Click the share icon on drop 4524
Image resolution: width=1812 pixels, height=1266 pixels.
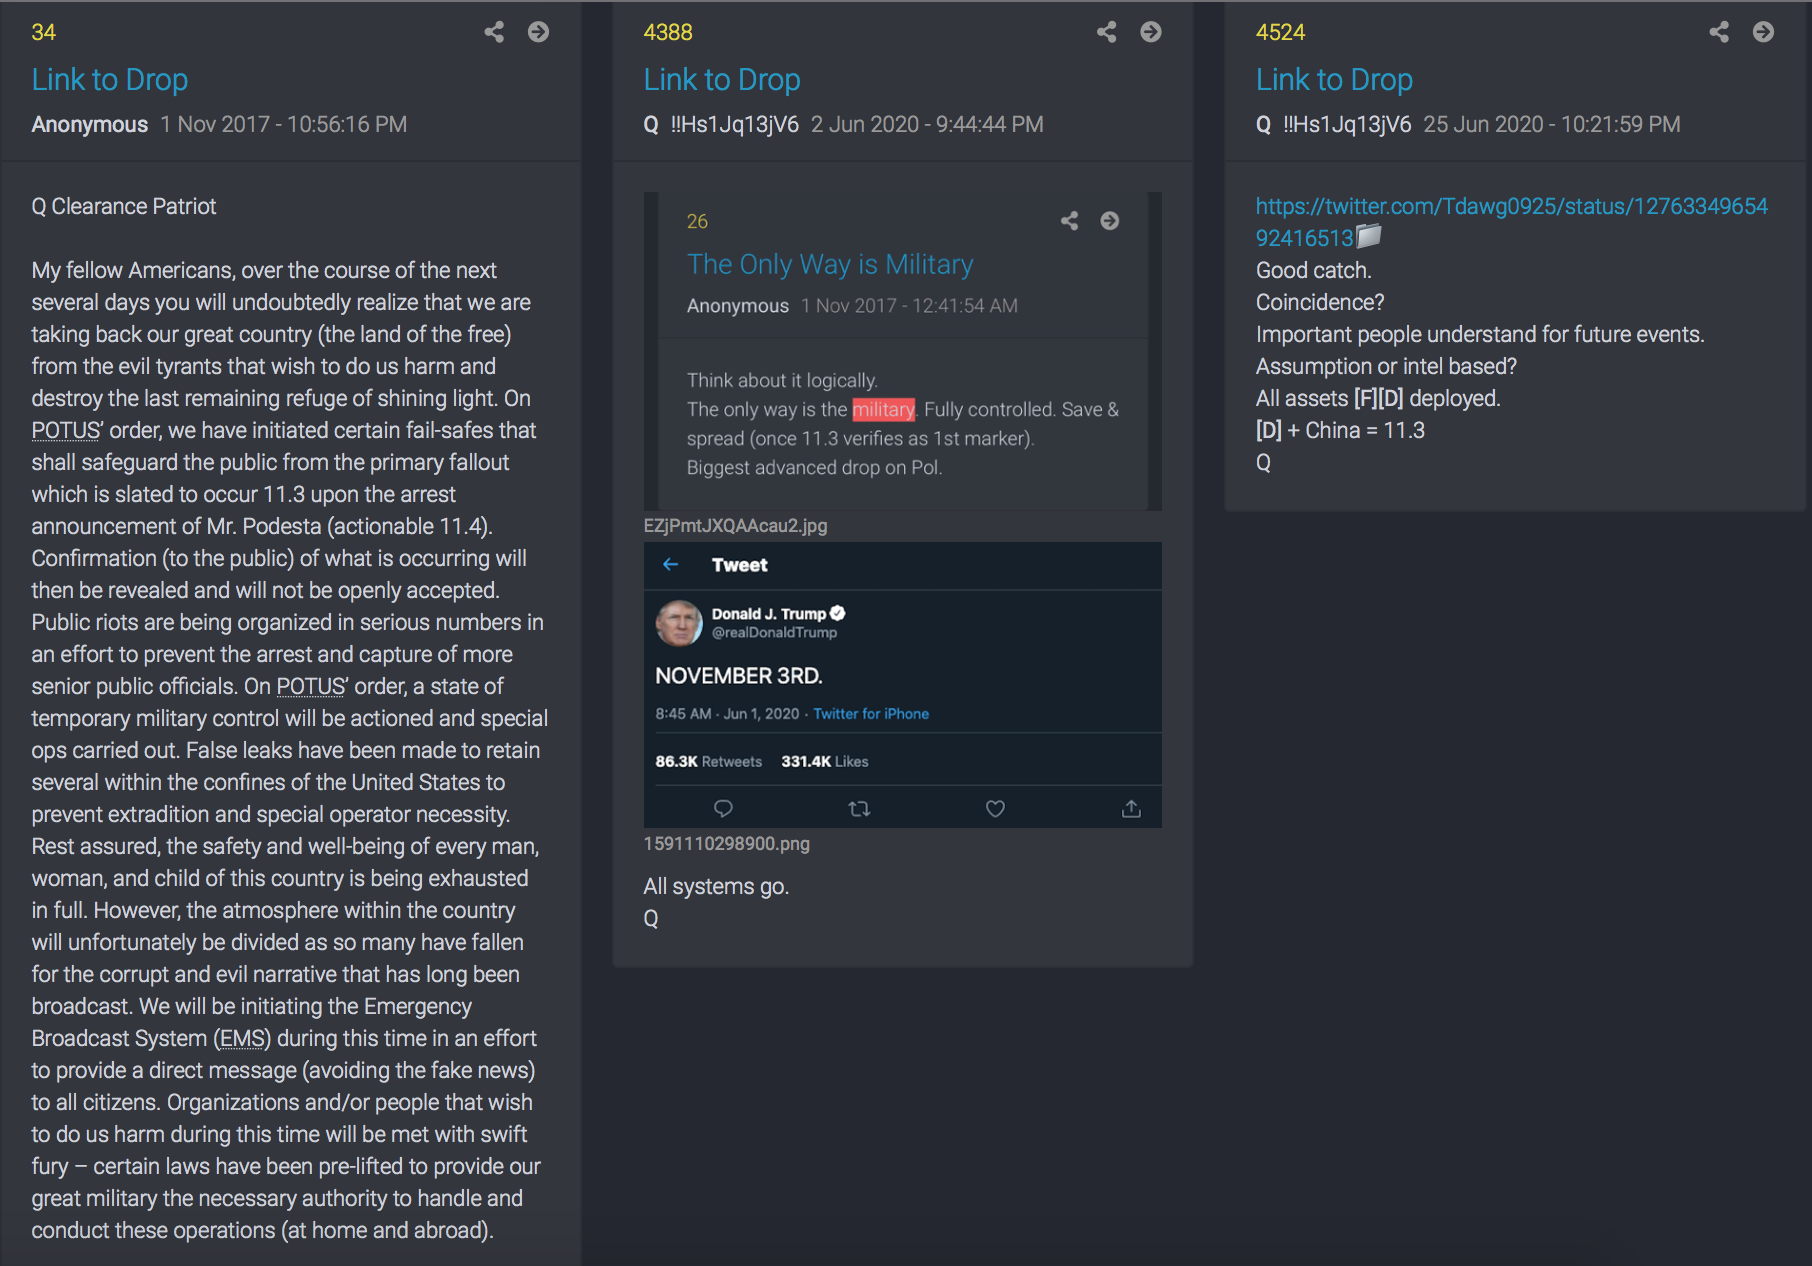click(x=1719, y=32)
